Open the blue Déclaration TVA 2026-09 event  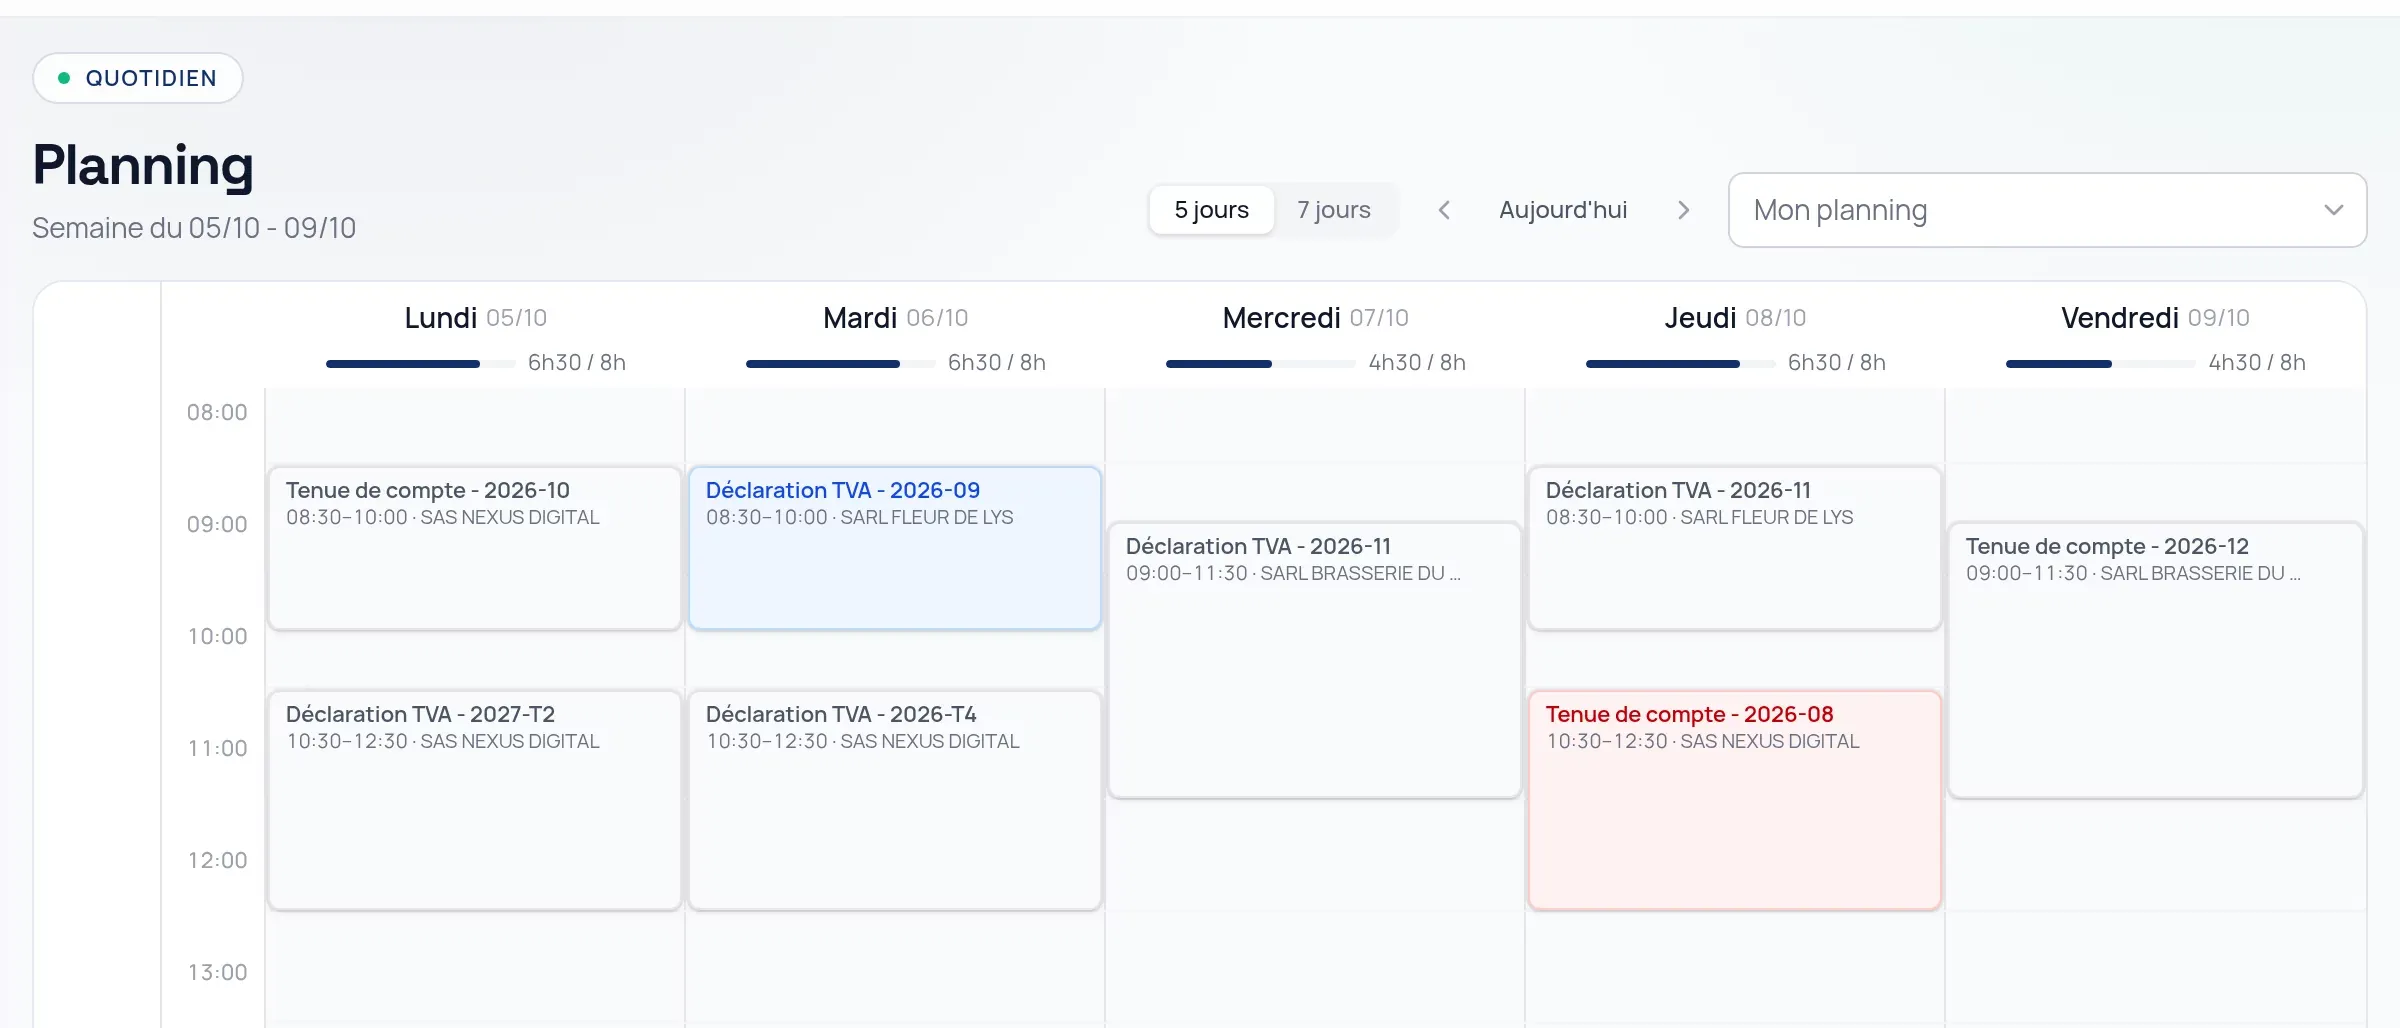895,548
